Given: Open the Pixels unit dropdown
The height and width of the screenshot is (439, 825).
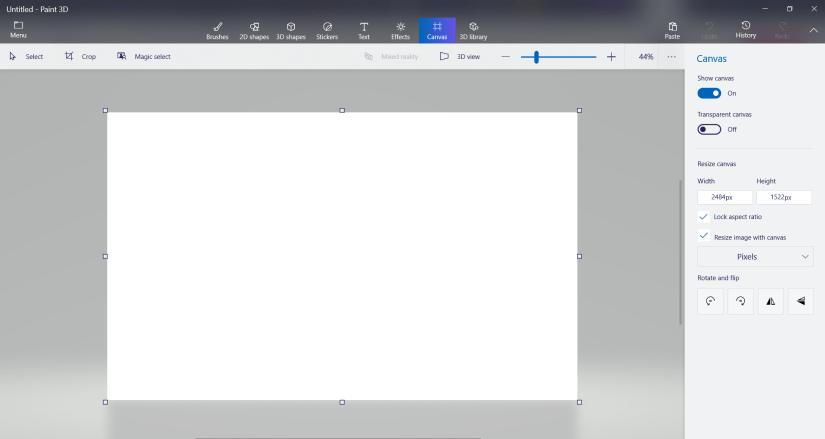Looking at the screenshot, I should tap(755, 257).
